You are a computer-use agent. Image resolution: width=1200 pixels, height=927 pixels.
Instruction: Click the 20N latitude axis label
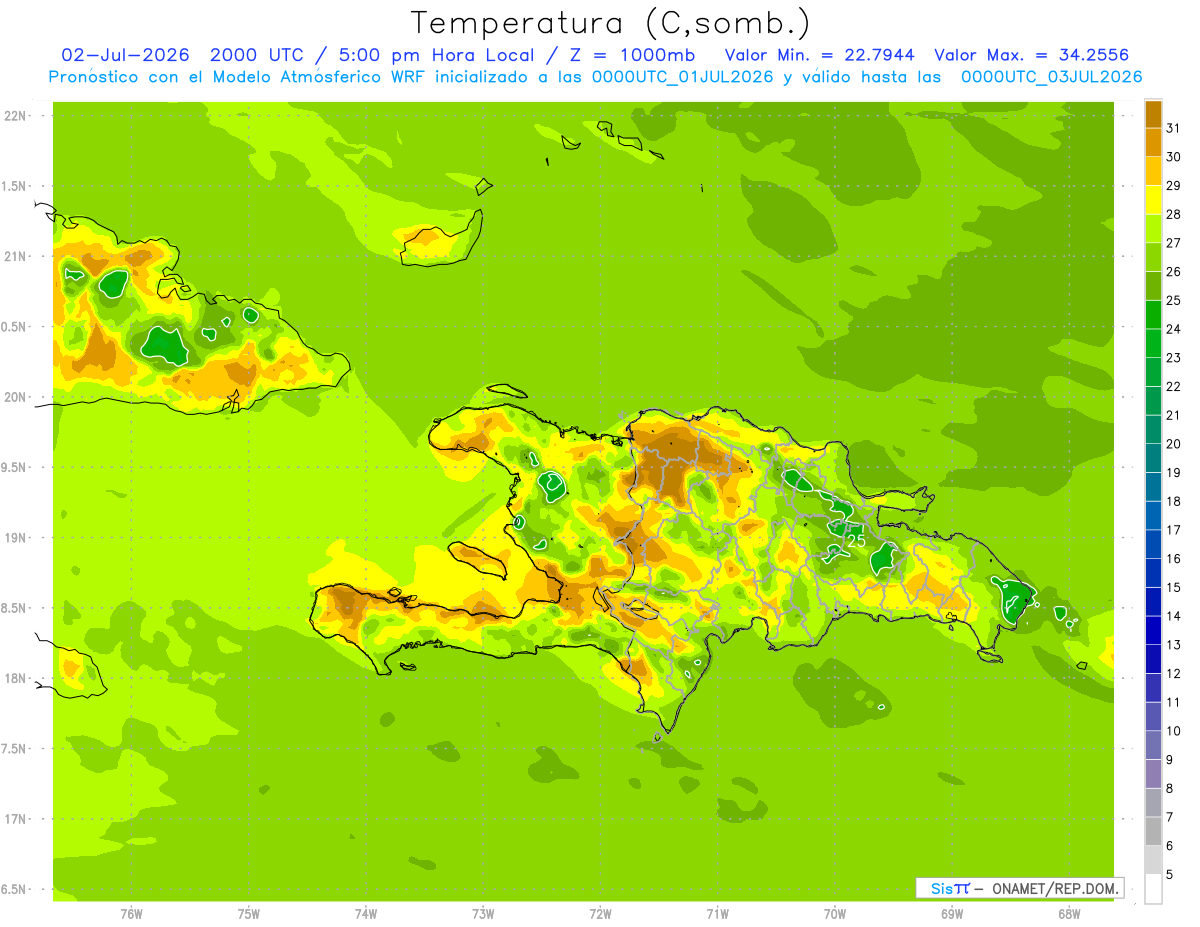[15, 397]
